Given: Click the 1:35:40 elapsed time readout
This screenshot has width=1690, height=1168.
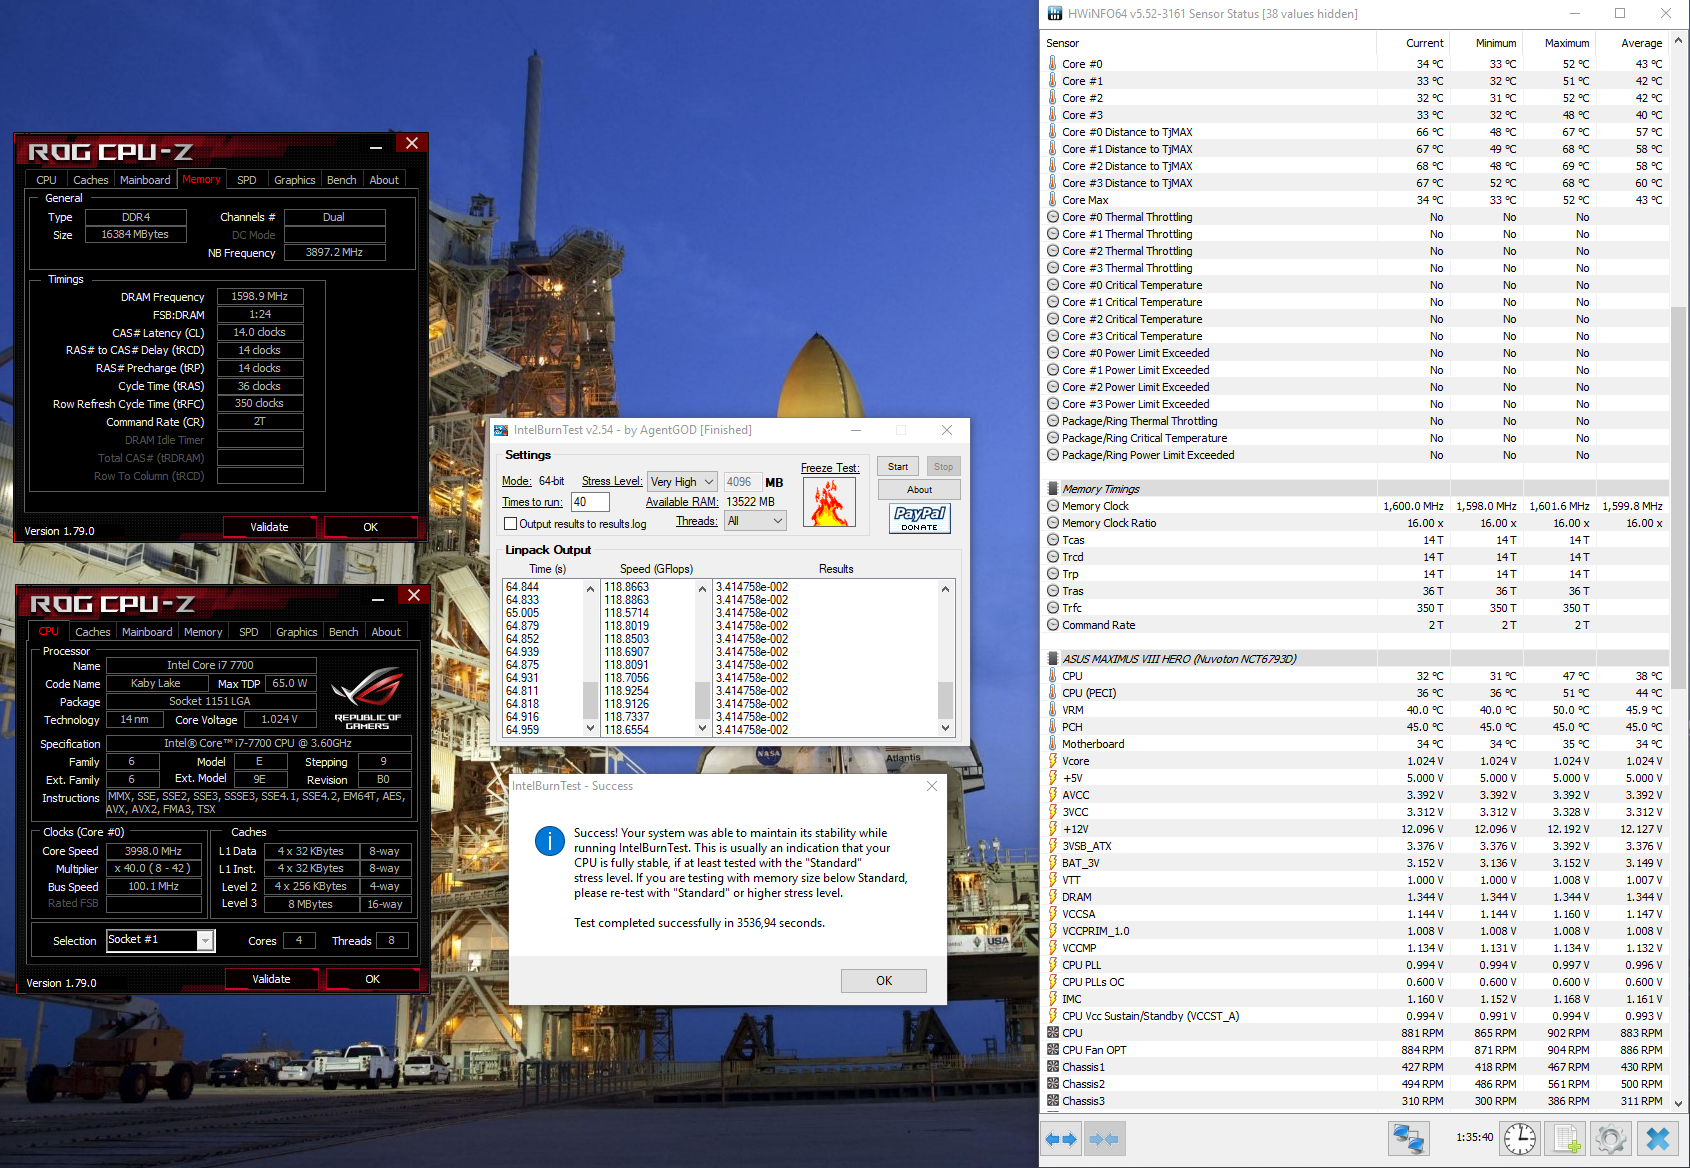Looking at the screenshot, I should pyautogui.click(x=1474, y=1137).
